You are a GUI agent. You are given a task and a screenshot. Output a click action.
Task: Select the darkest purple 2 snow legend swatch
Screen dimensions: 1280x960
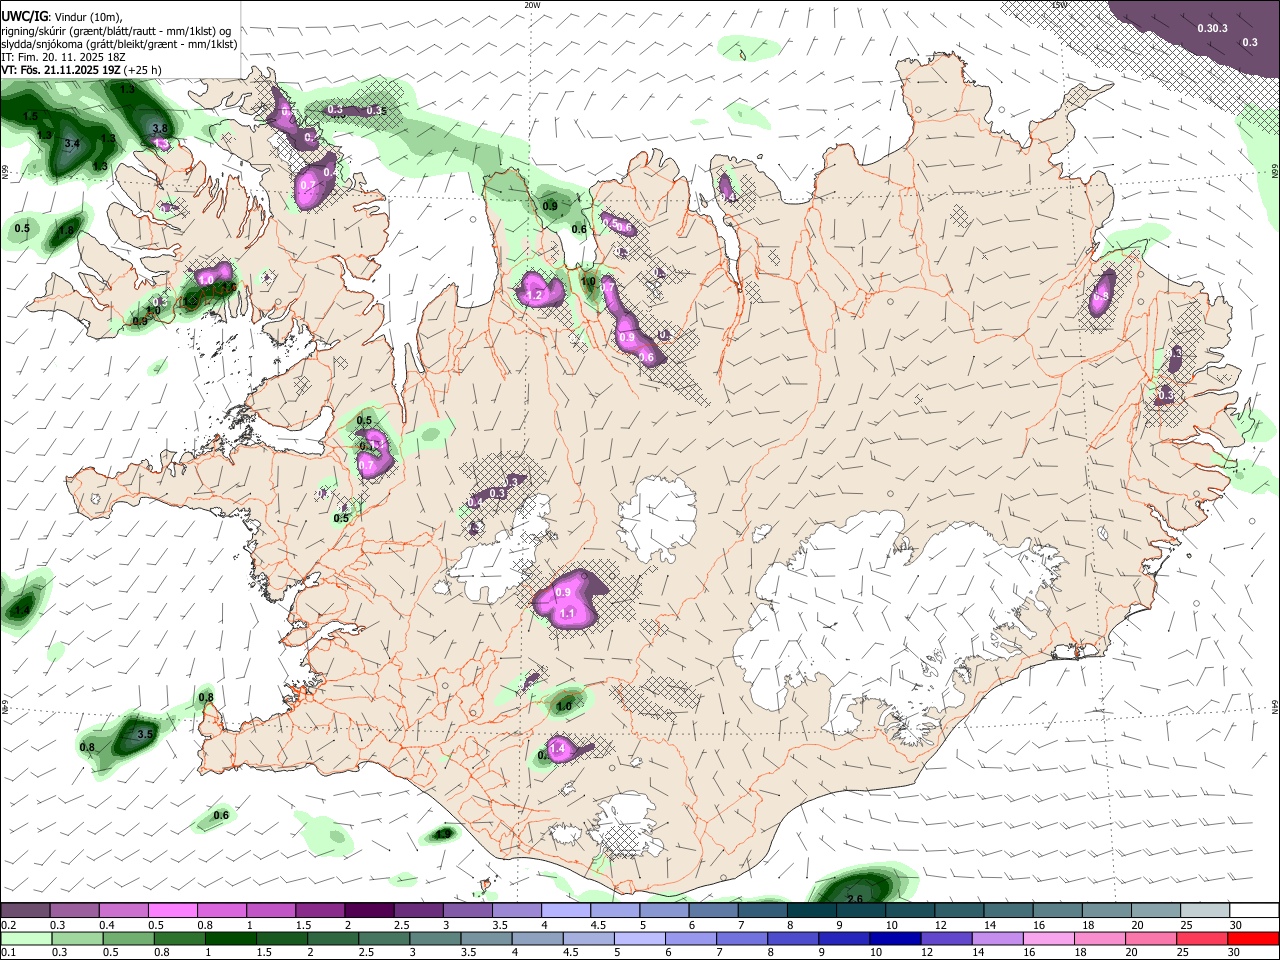tap(369, 911)
